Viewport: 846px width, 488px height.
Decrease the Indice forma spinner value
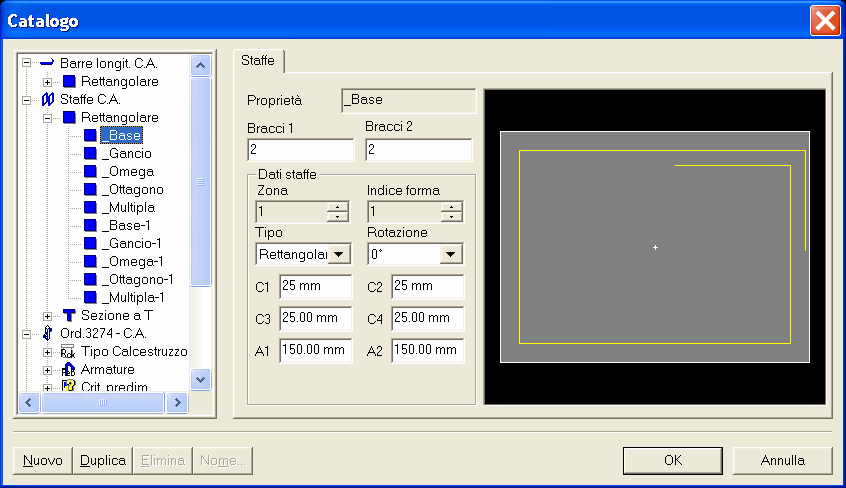point(451,216)
